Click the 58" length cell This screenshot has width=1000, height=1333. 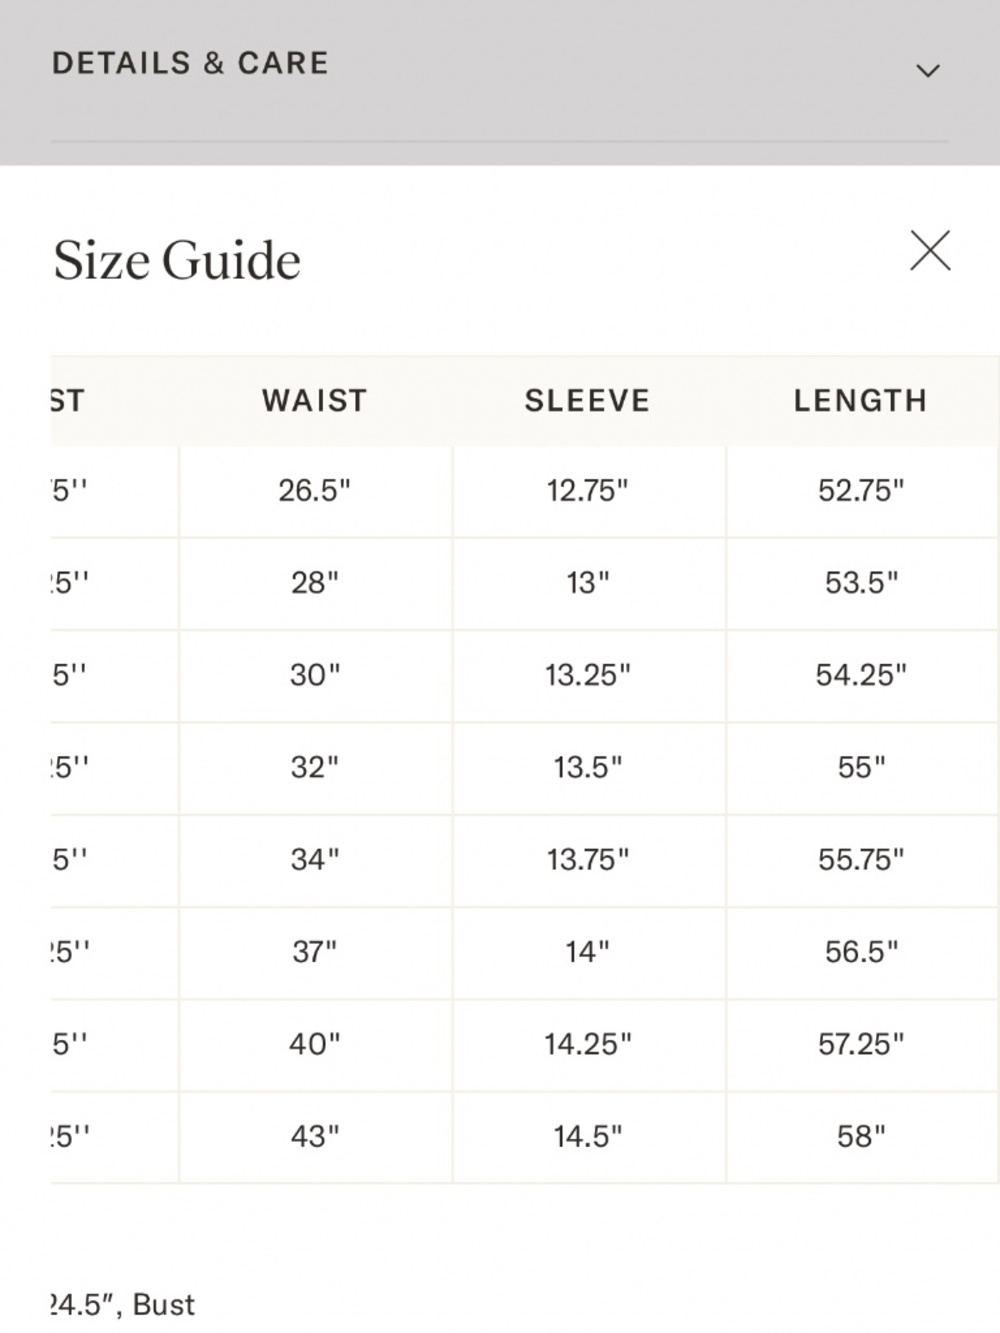pos(861,1136)
